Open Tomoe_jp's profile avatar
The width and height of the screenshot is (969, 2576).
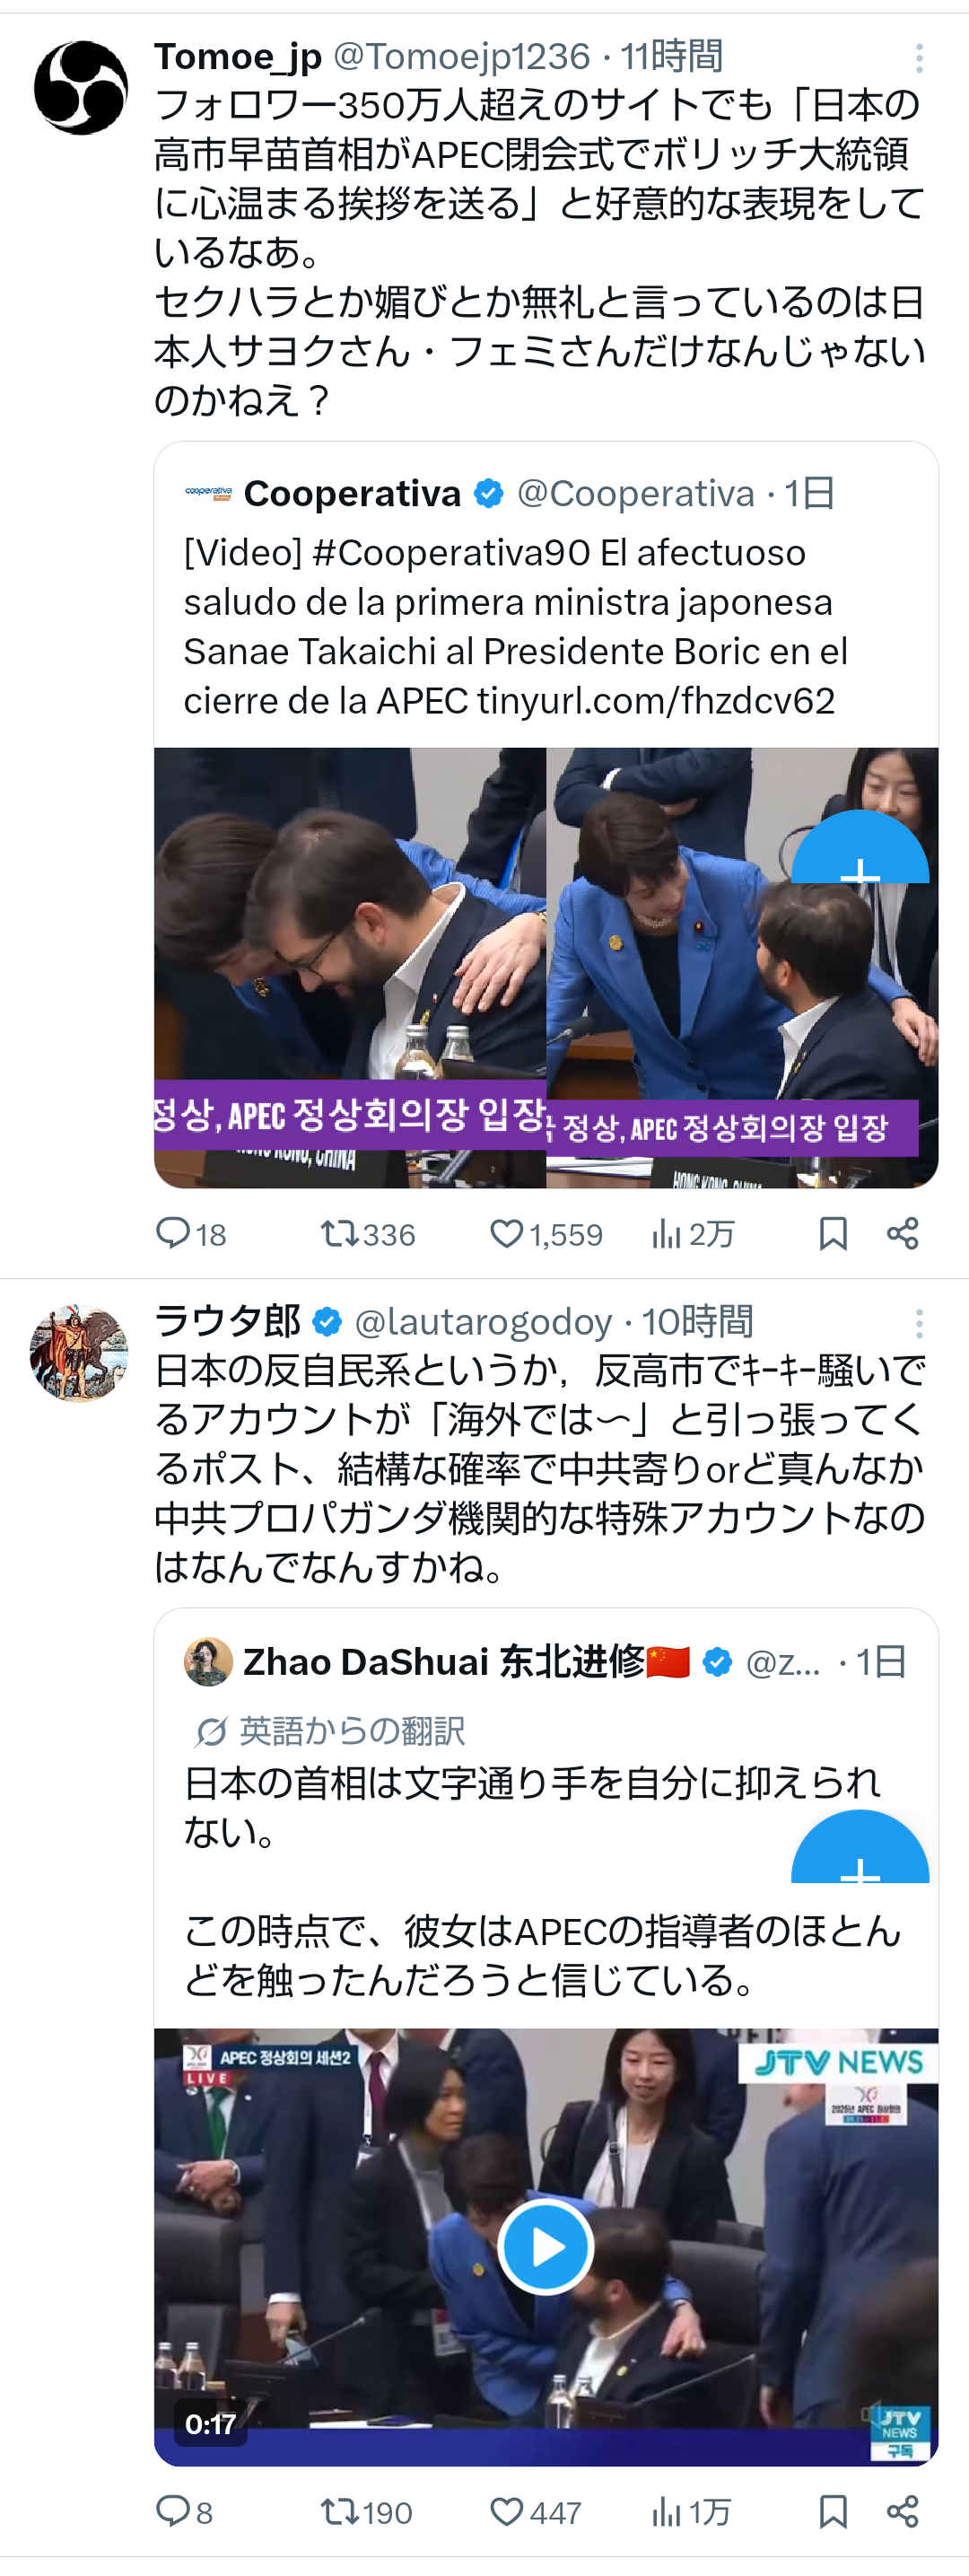pos(81,88)
